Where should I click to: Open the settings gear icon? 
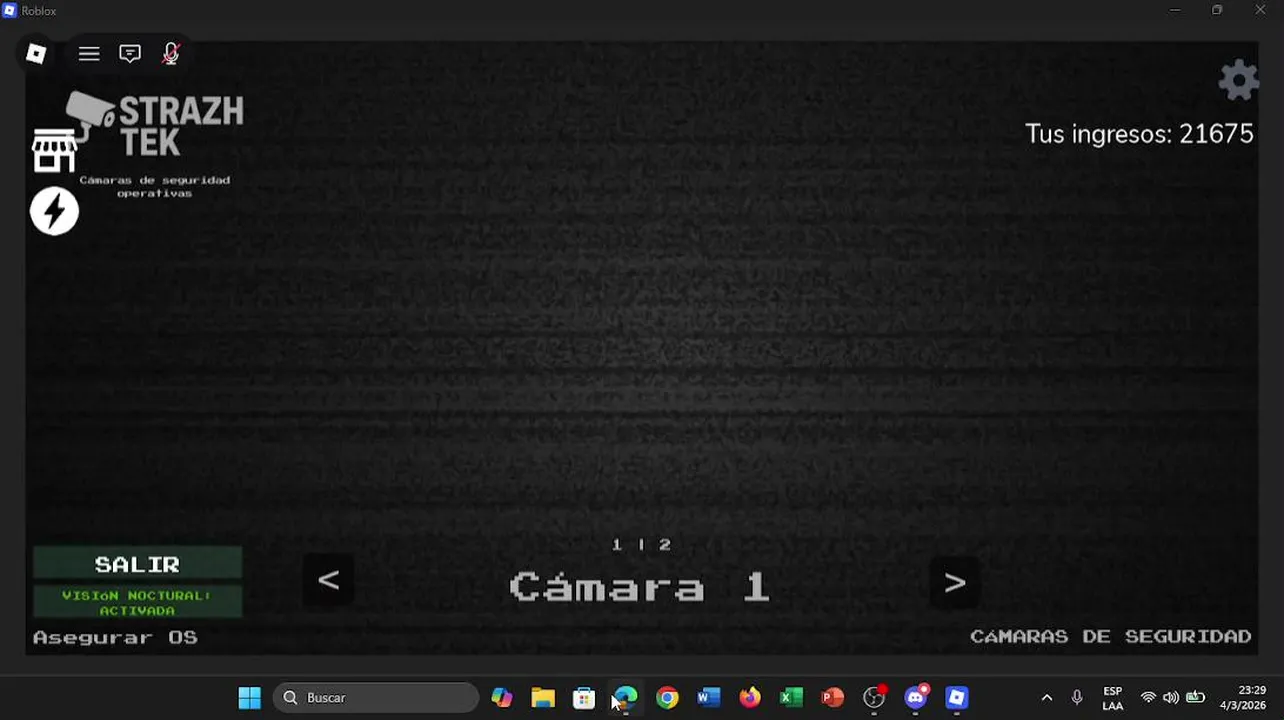coord(1238,80)
